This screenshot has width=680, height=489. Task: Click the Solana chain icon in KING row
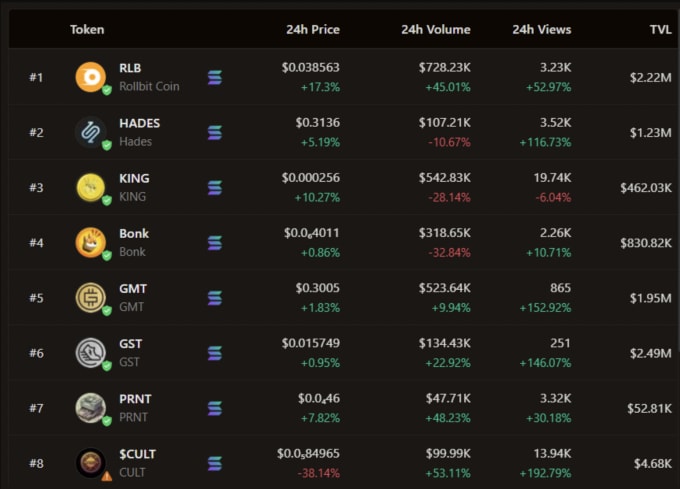pyautogui.click(x=215, y=188)
